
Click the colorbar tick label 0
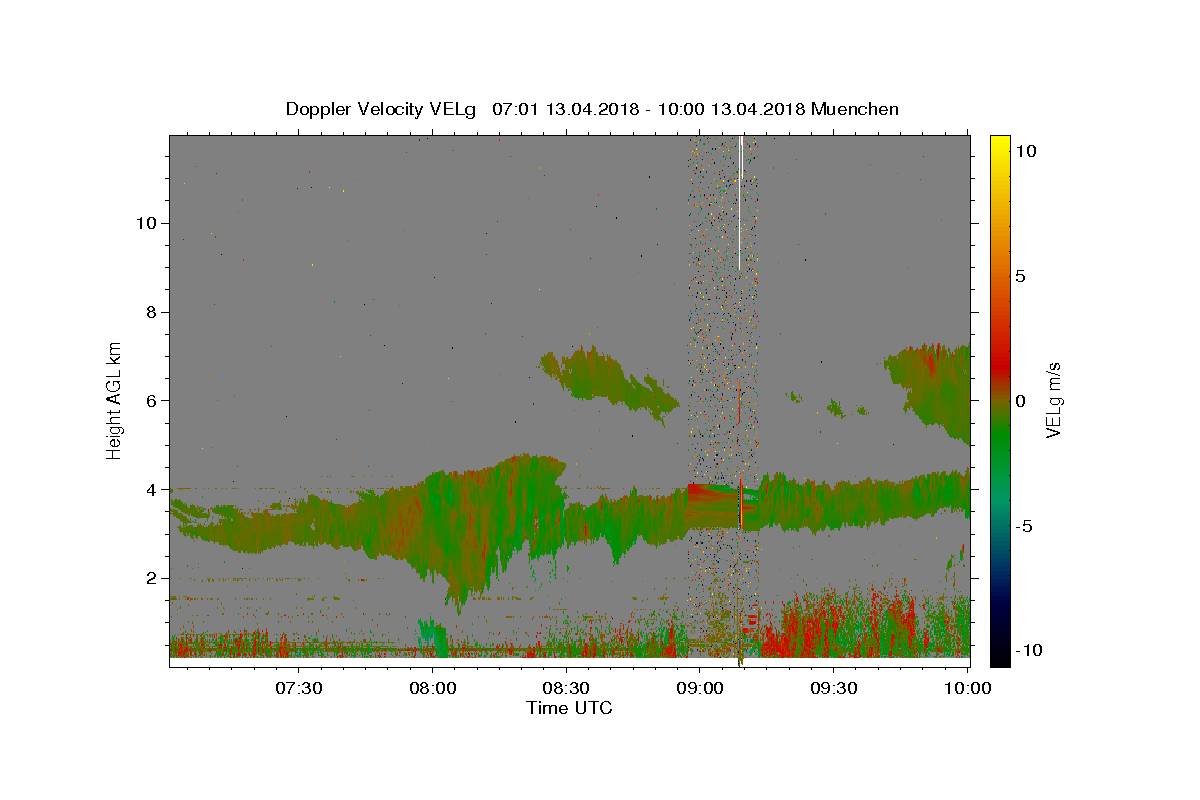[1022, 401]
